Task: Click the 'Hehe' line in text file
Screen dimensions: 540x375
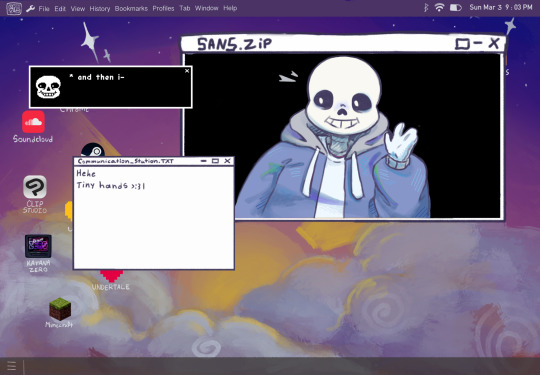Action: point(86,173)
